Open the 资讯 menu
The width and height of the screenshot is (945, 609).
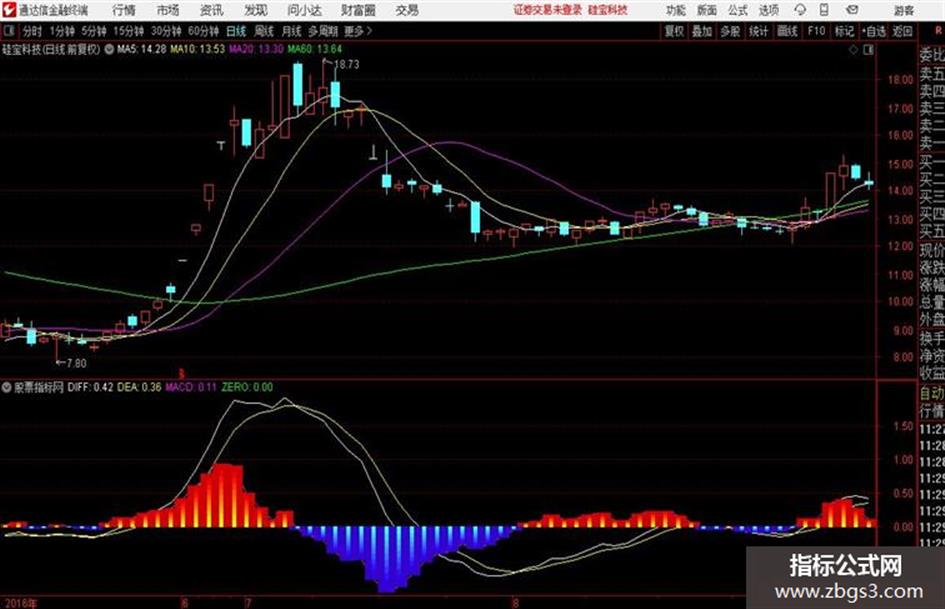212,10
